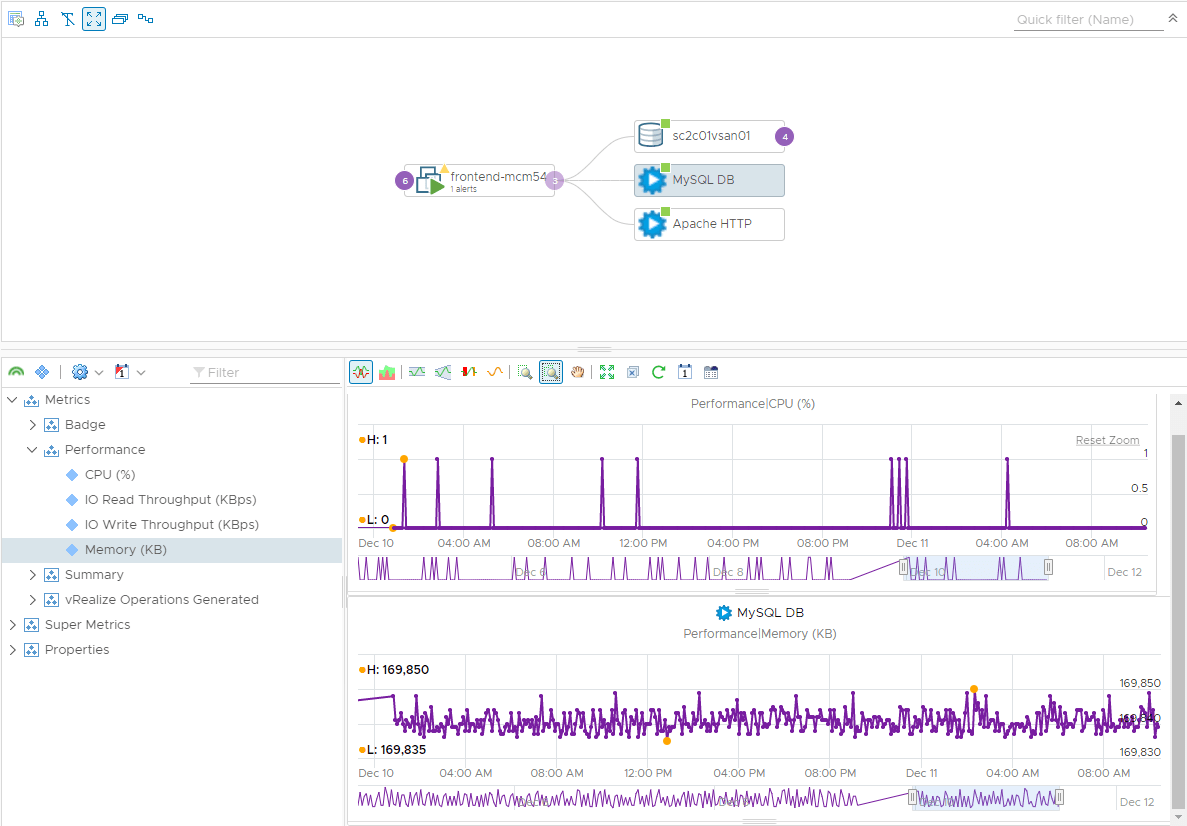Viewport: 1187px width, 826px height.
Task: Collapse the Performance metrics group
Action: point(32,449)
